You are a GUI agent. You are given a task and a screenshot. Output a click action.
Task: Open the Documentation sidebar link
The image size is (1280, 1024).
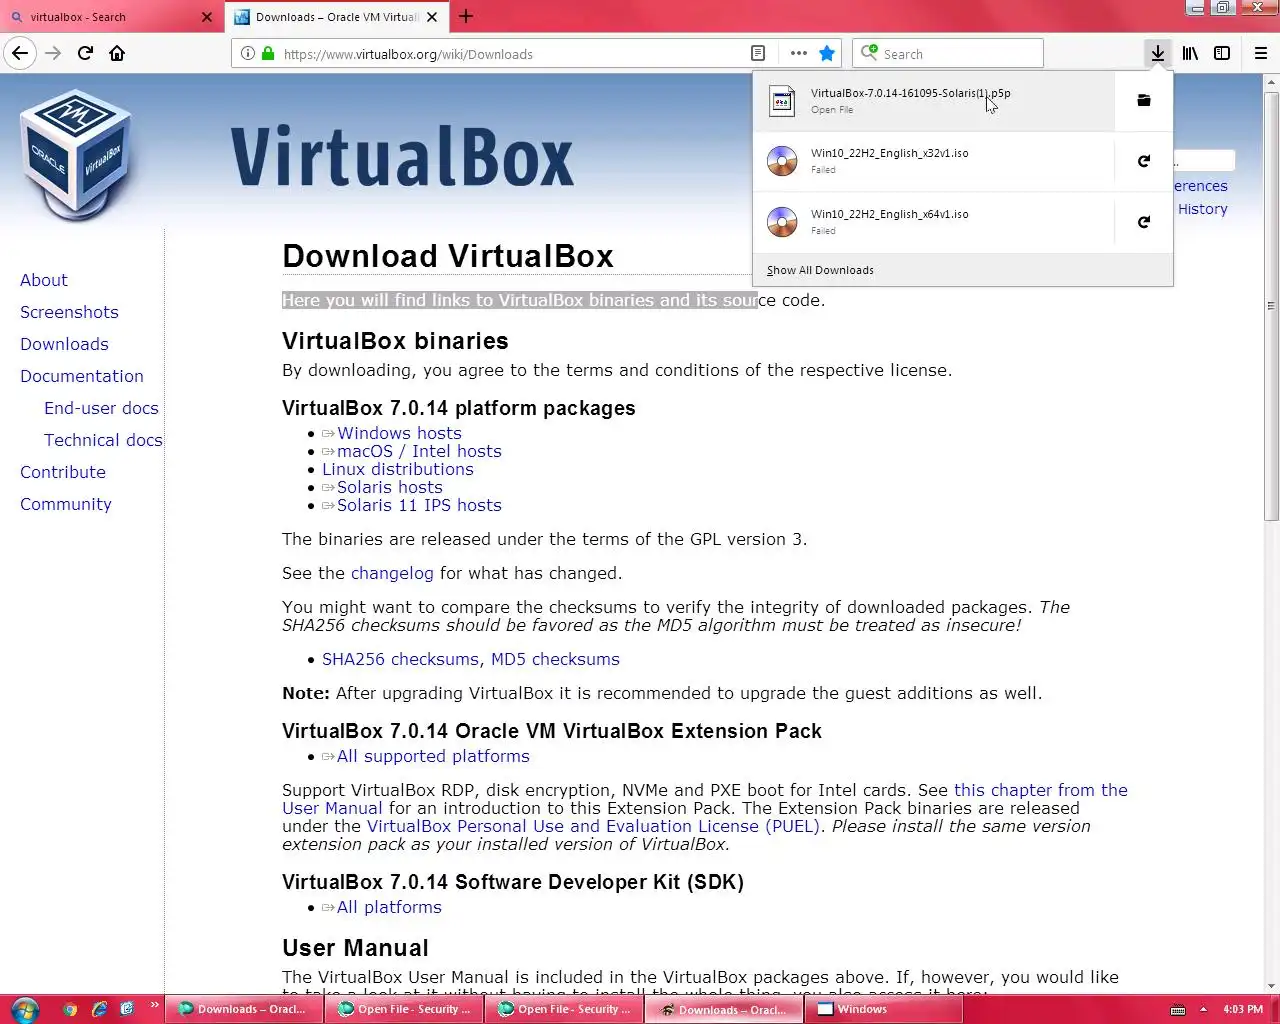(x=82, y=376)
